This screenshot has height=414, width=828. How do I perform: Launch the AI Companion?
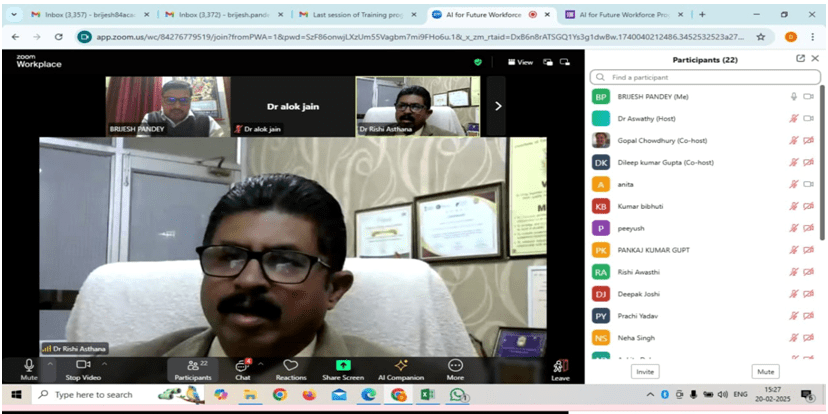coord(400,367)
